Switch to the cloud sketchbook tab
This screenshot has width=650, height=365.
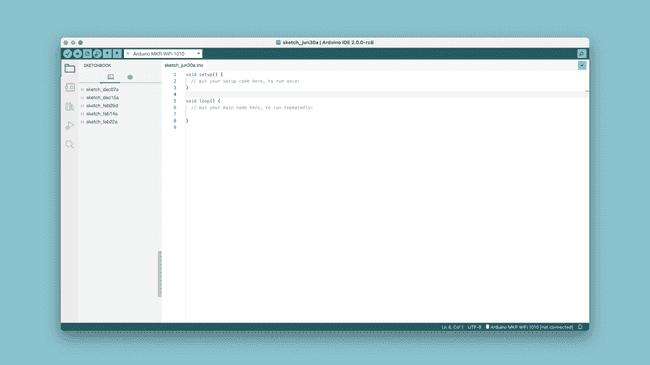(130, 77)
